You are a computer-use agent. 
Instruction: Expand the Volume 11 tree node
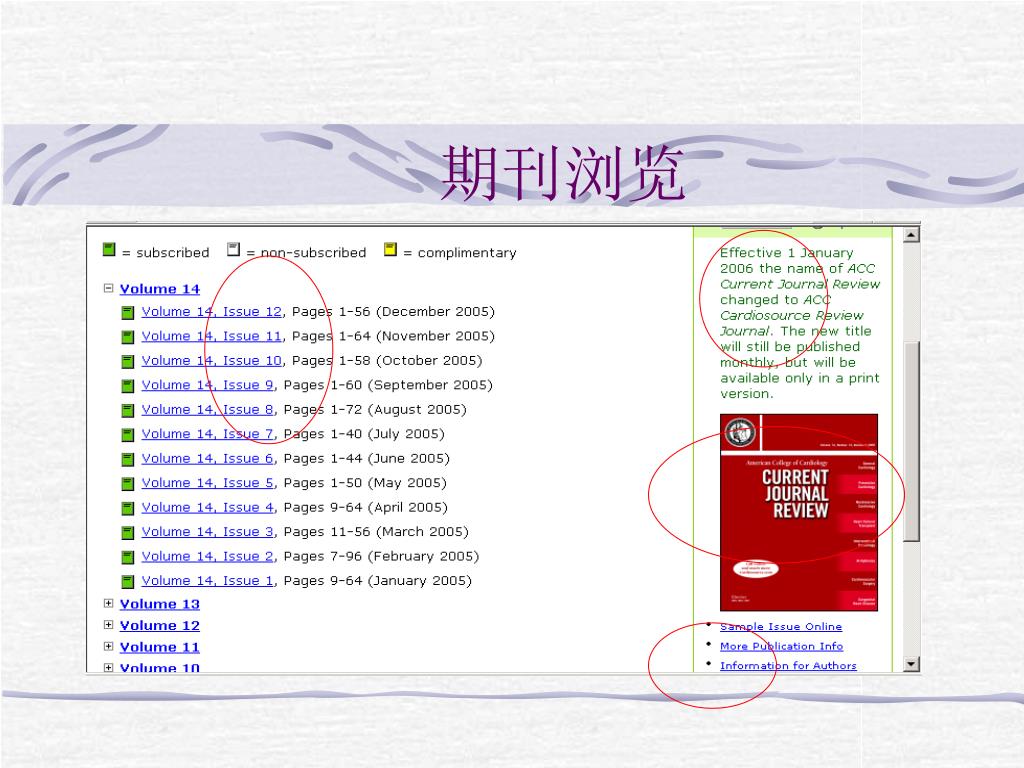[108, 647]
